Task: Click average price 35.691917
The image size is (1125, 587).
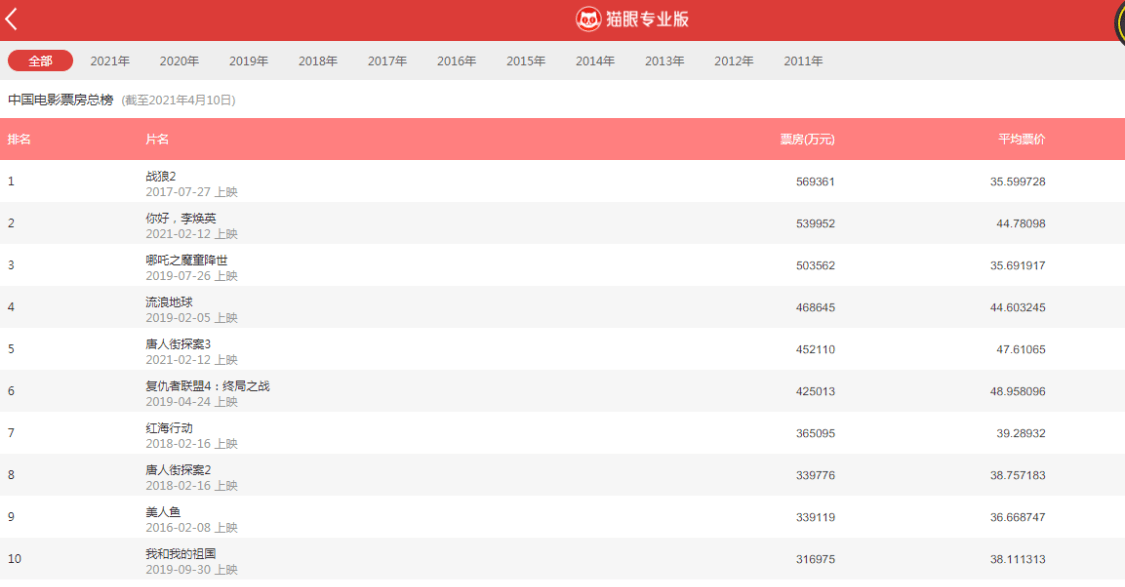Action: tap(1017, 266)
